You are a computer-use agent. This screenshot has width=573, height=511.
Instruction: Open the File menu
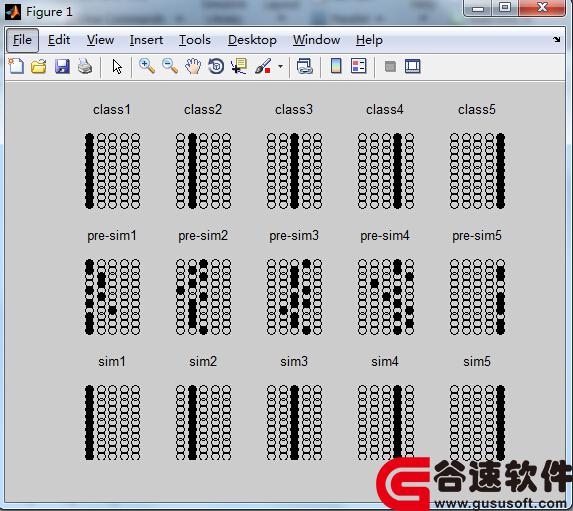tap(22, 40)
